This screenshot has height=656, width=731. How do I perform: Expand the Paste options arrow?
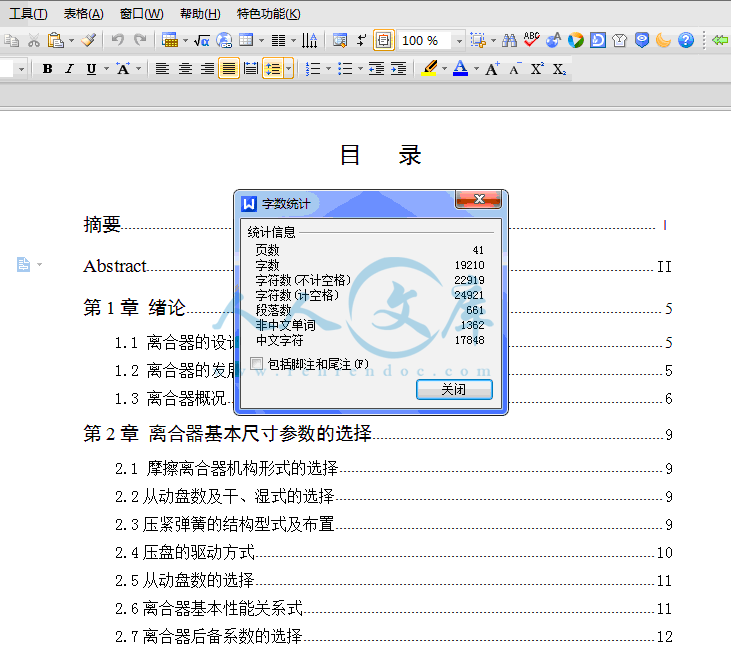tap(71, 41)
